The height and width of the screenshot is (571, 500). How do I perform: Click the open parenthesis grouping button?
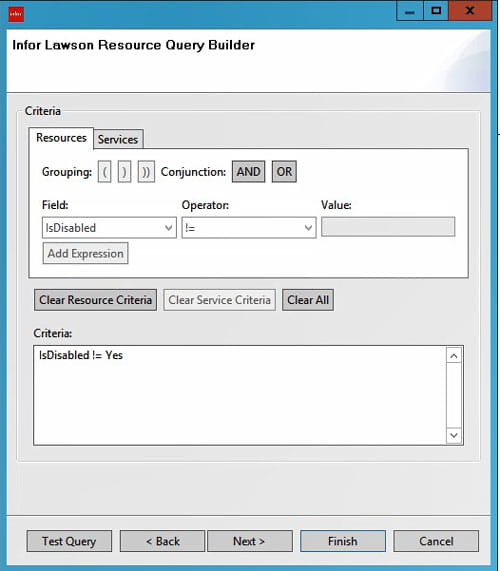(105, 172)
